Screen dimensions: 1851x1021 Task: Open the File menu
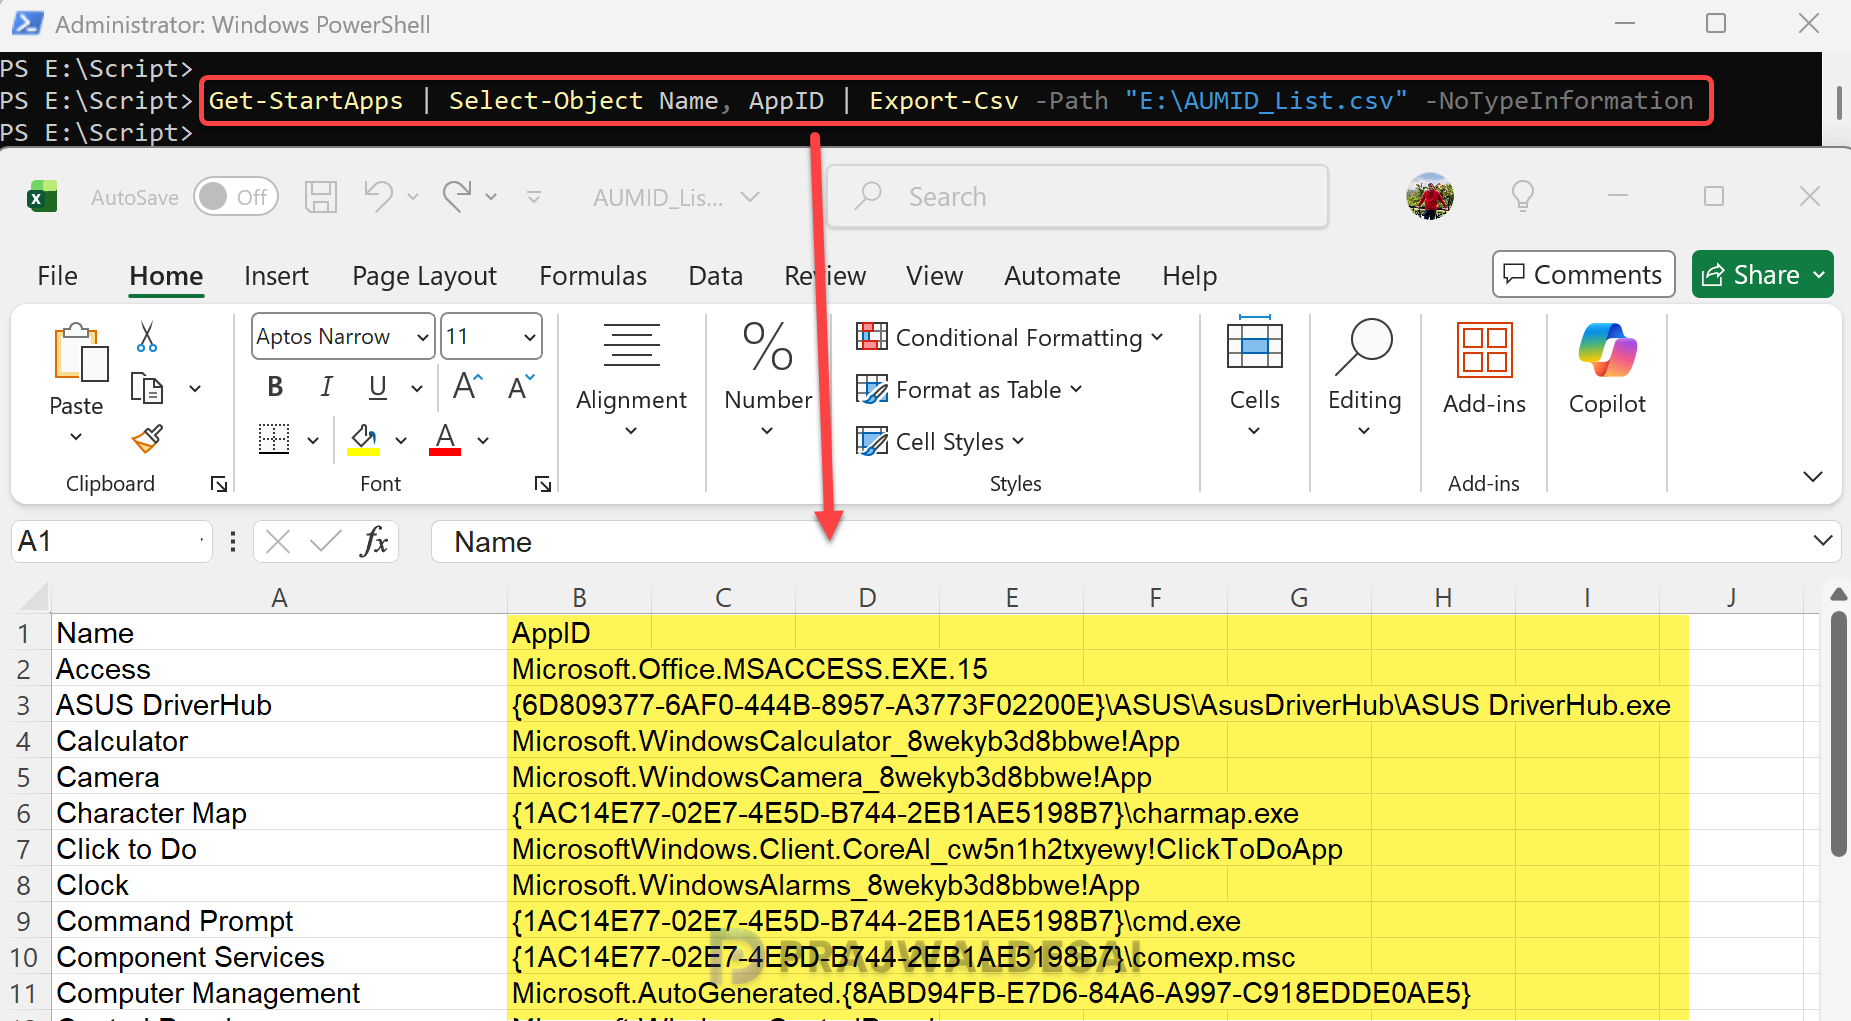(x=57, y=276)
